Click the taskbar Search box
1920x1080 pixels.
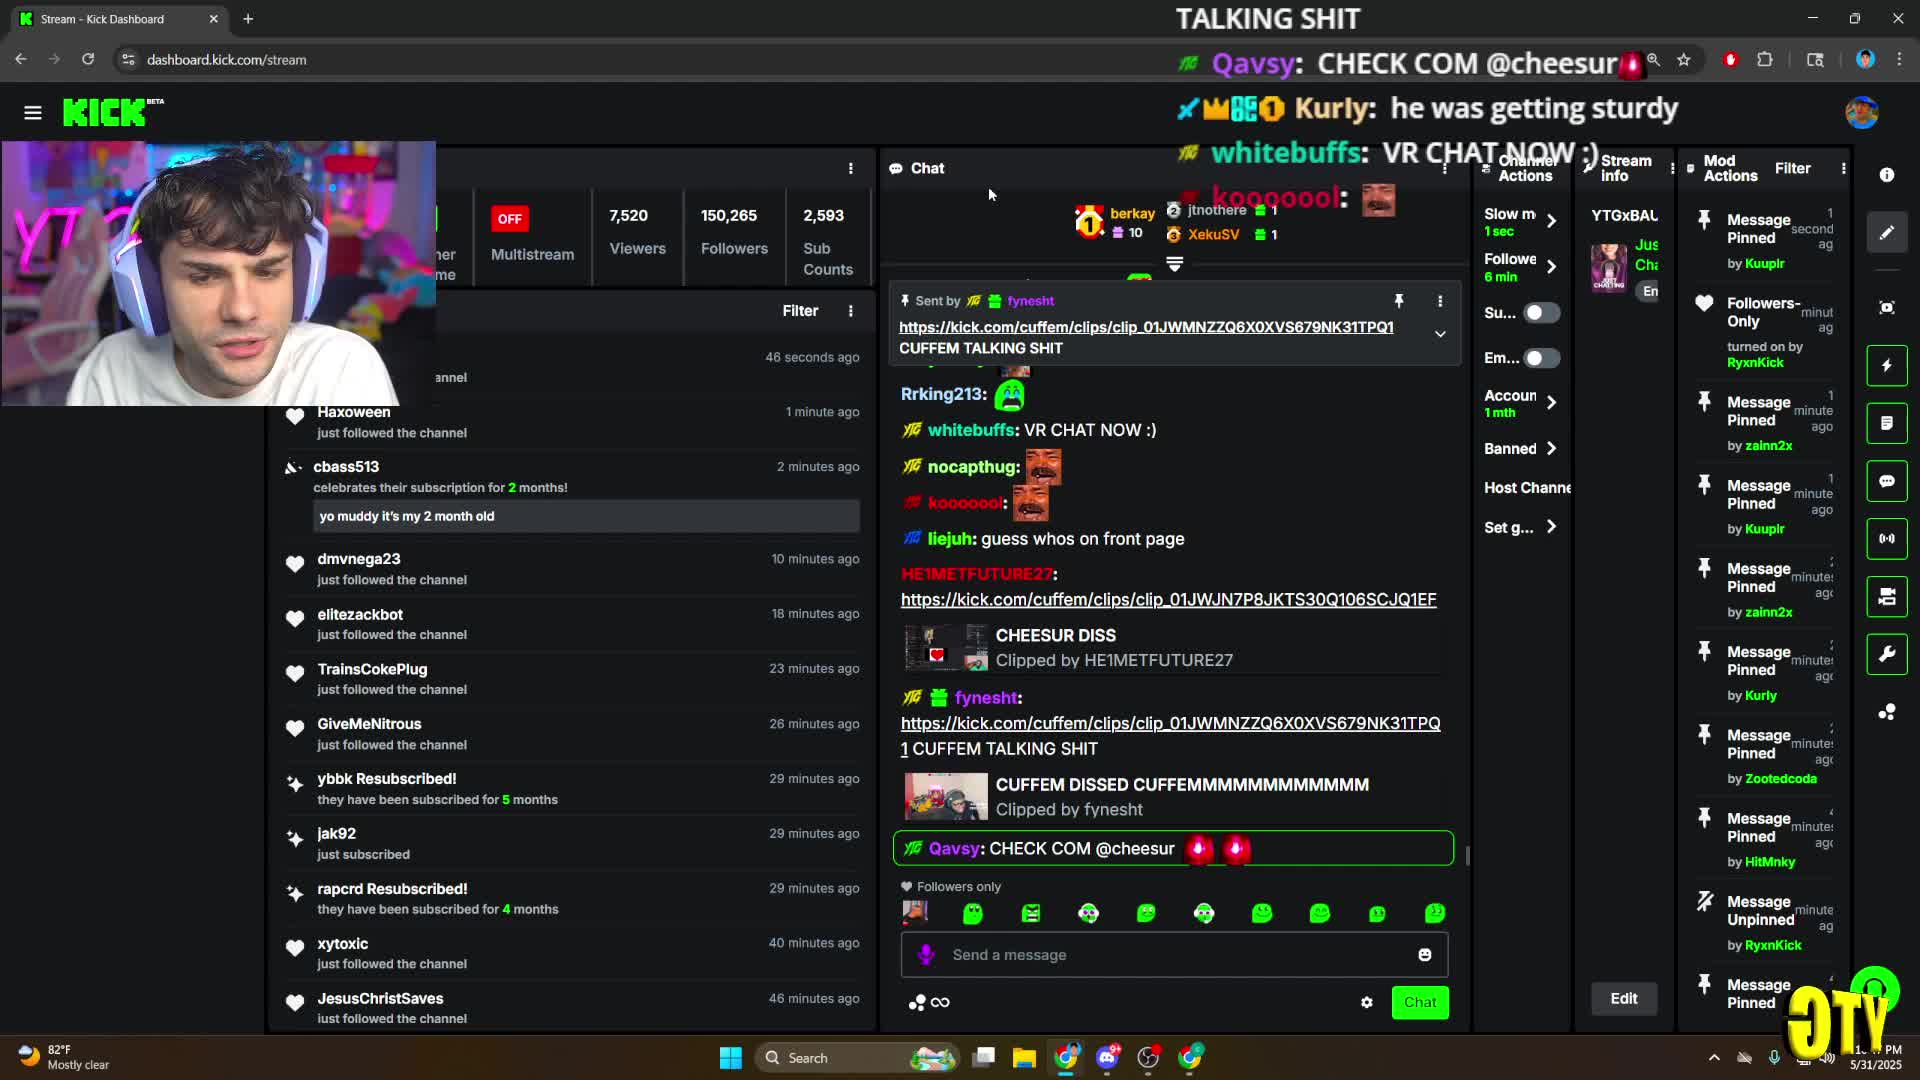(856, 1058)
